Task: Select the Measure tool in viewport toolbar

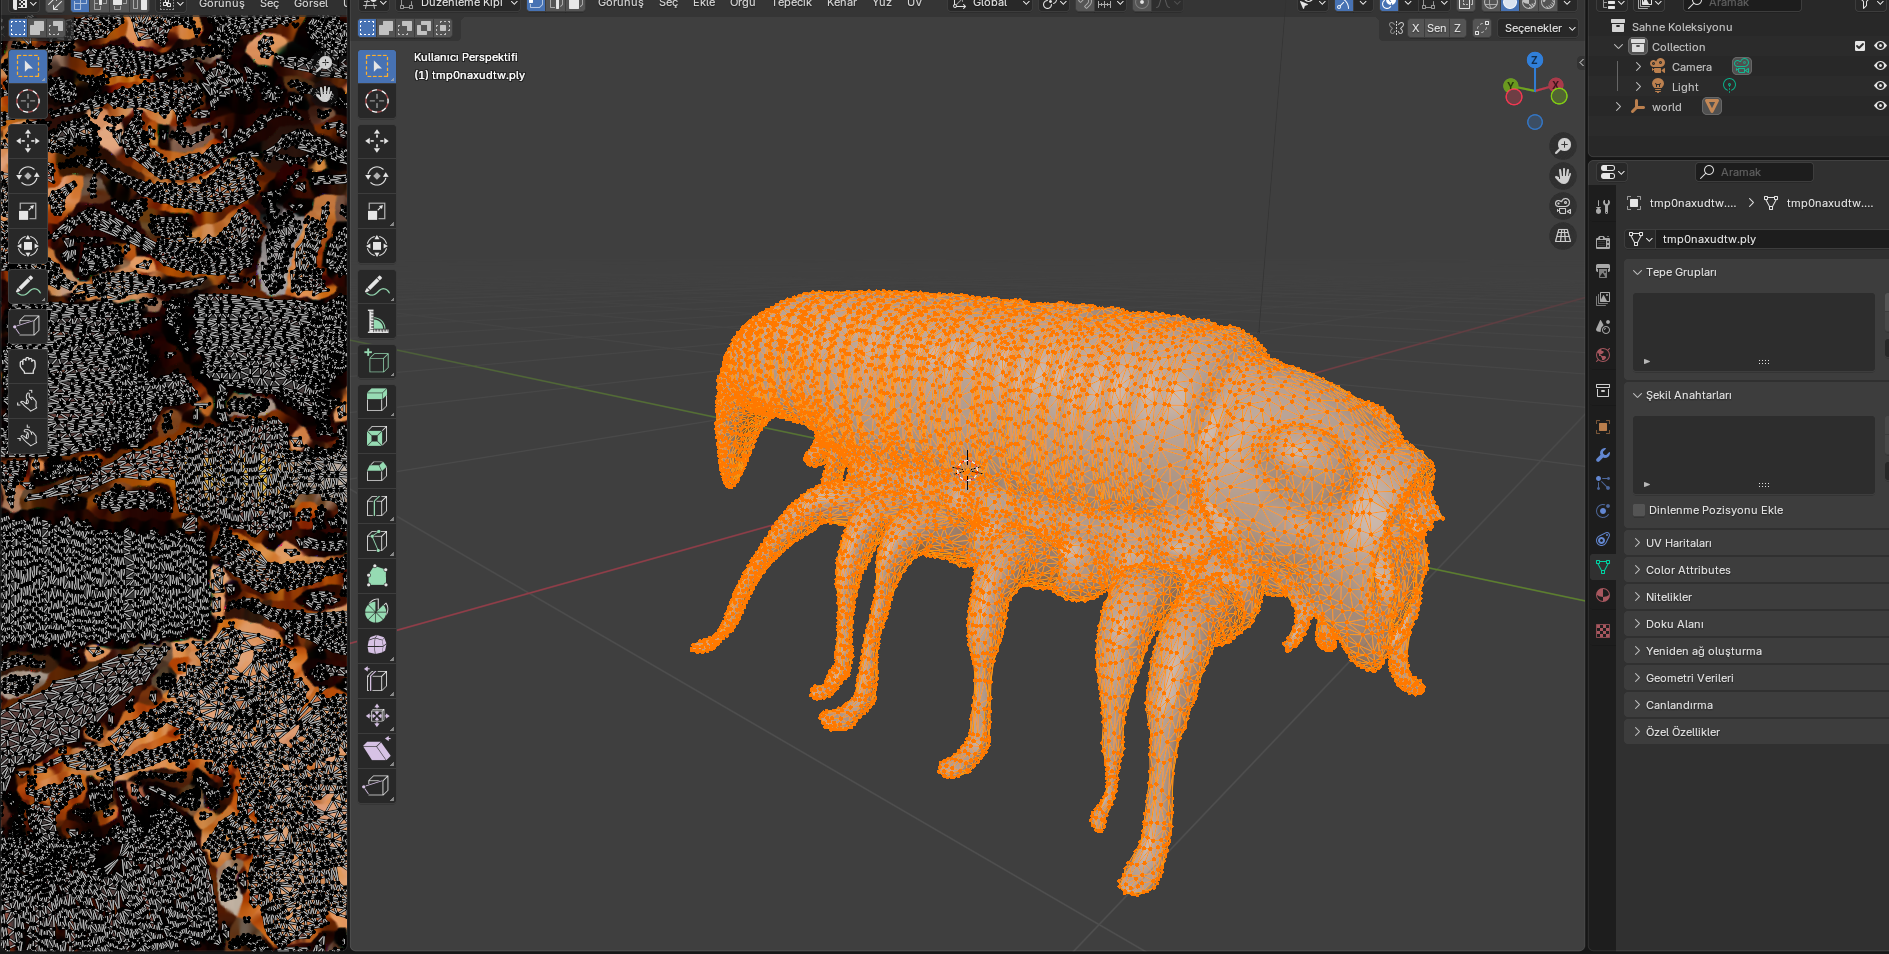Action: point(377,322)
